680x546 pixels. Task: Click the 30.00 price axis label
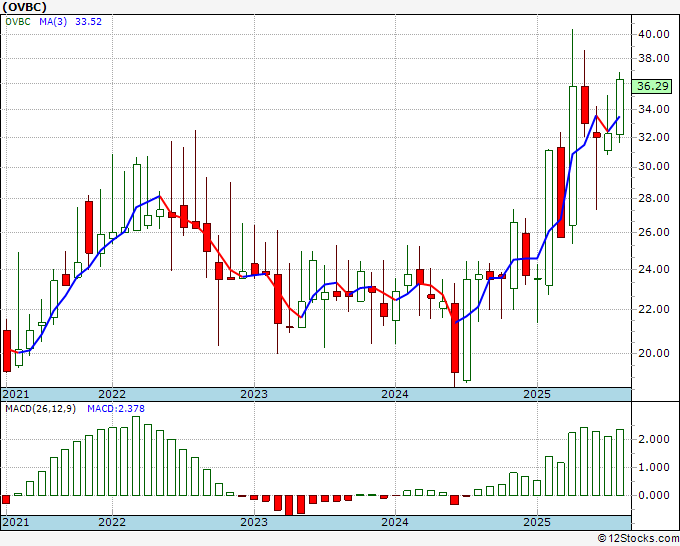[653, 167]
